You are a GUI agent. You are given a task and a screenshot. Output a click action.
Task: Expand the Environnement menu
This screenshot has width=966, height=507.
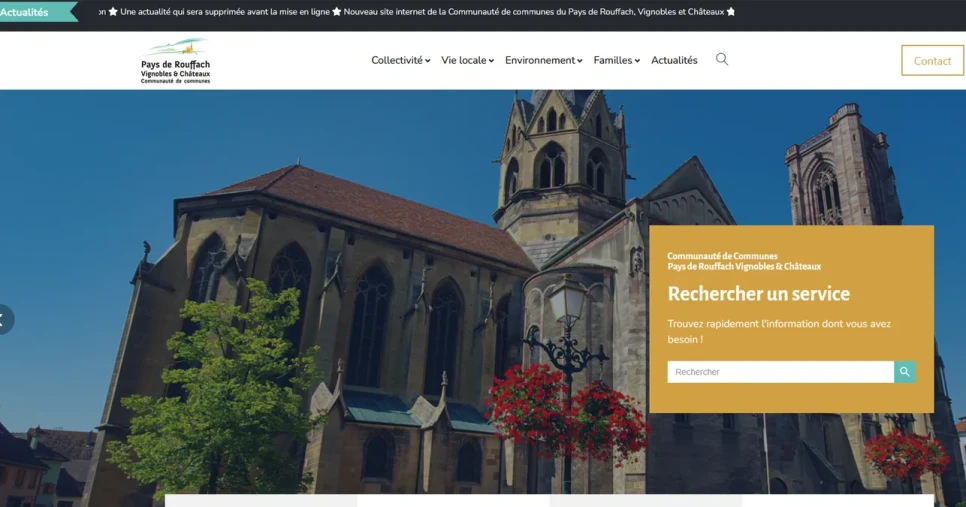(x=543, y=60)
